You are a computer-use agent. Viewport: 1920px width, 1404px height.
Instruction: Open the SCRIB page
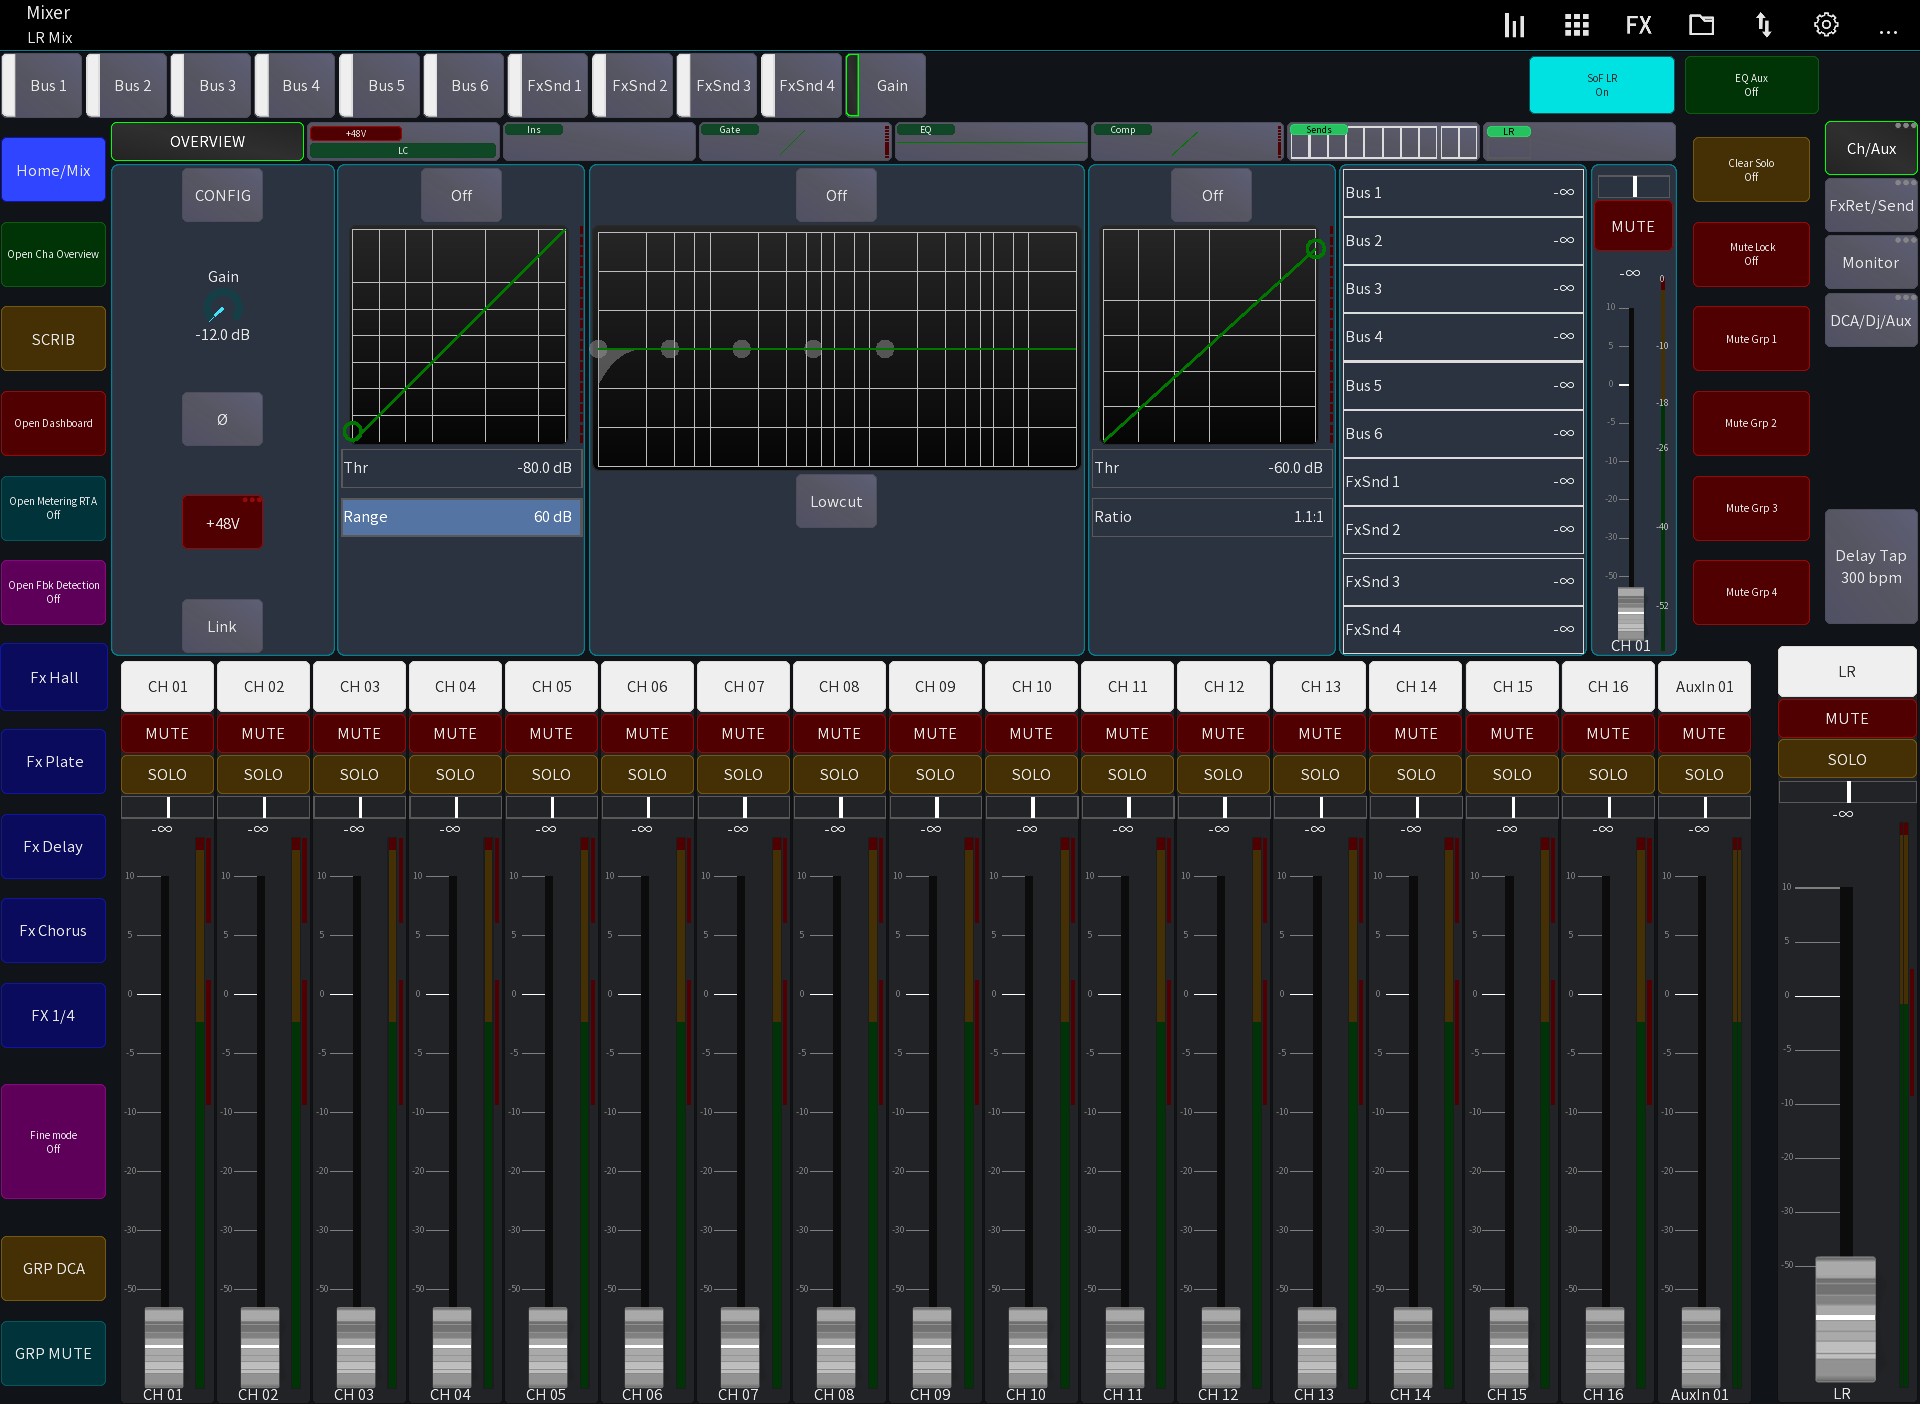tap(53, 339)
